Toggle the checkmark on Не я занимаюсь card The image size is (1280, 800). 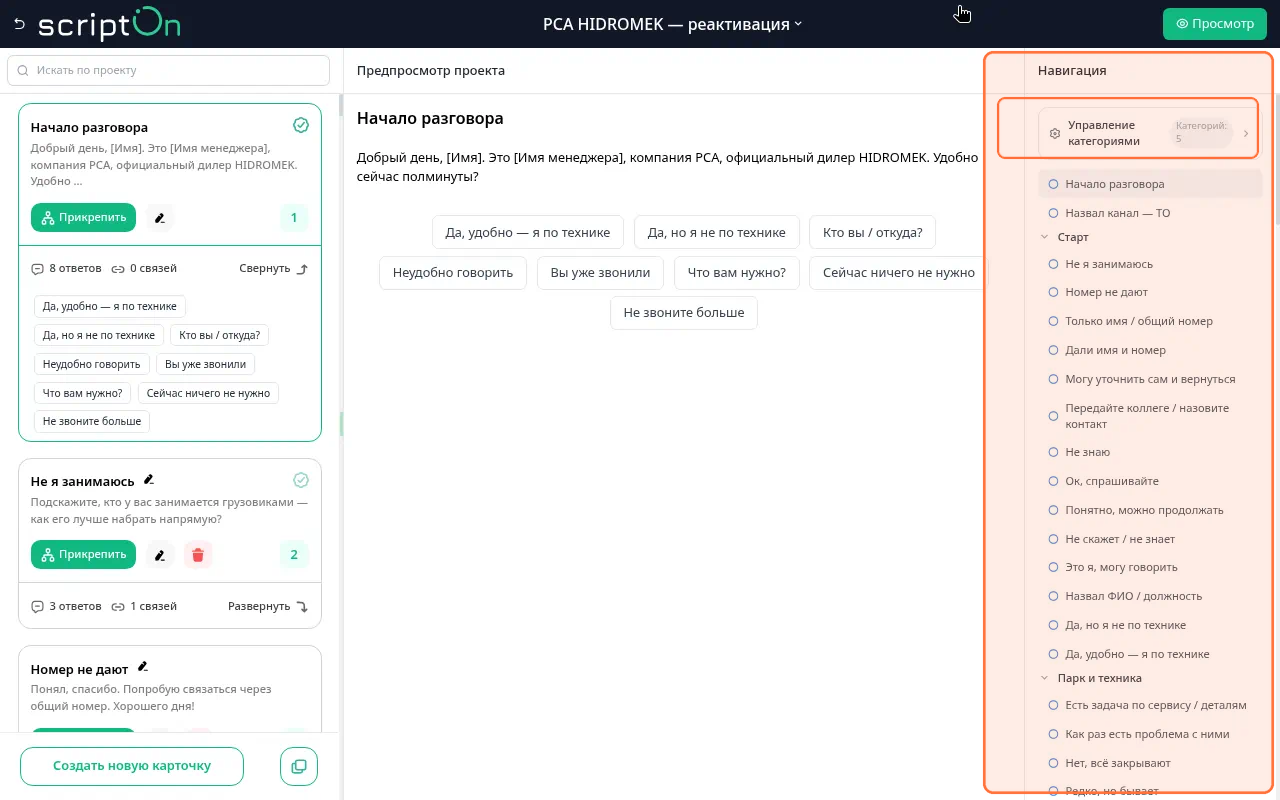(301, 480)
